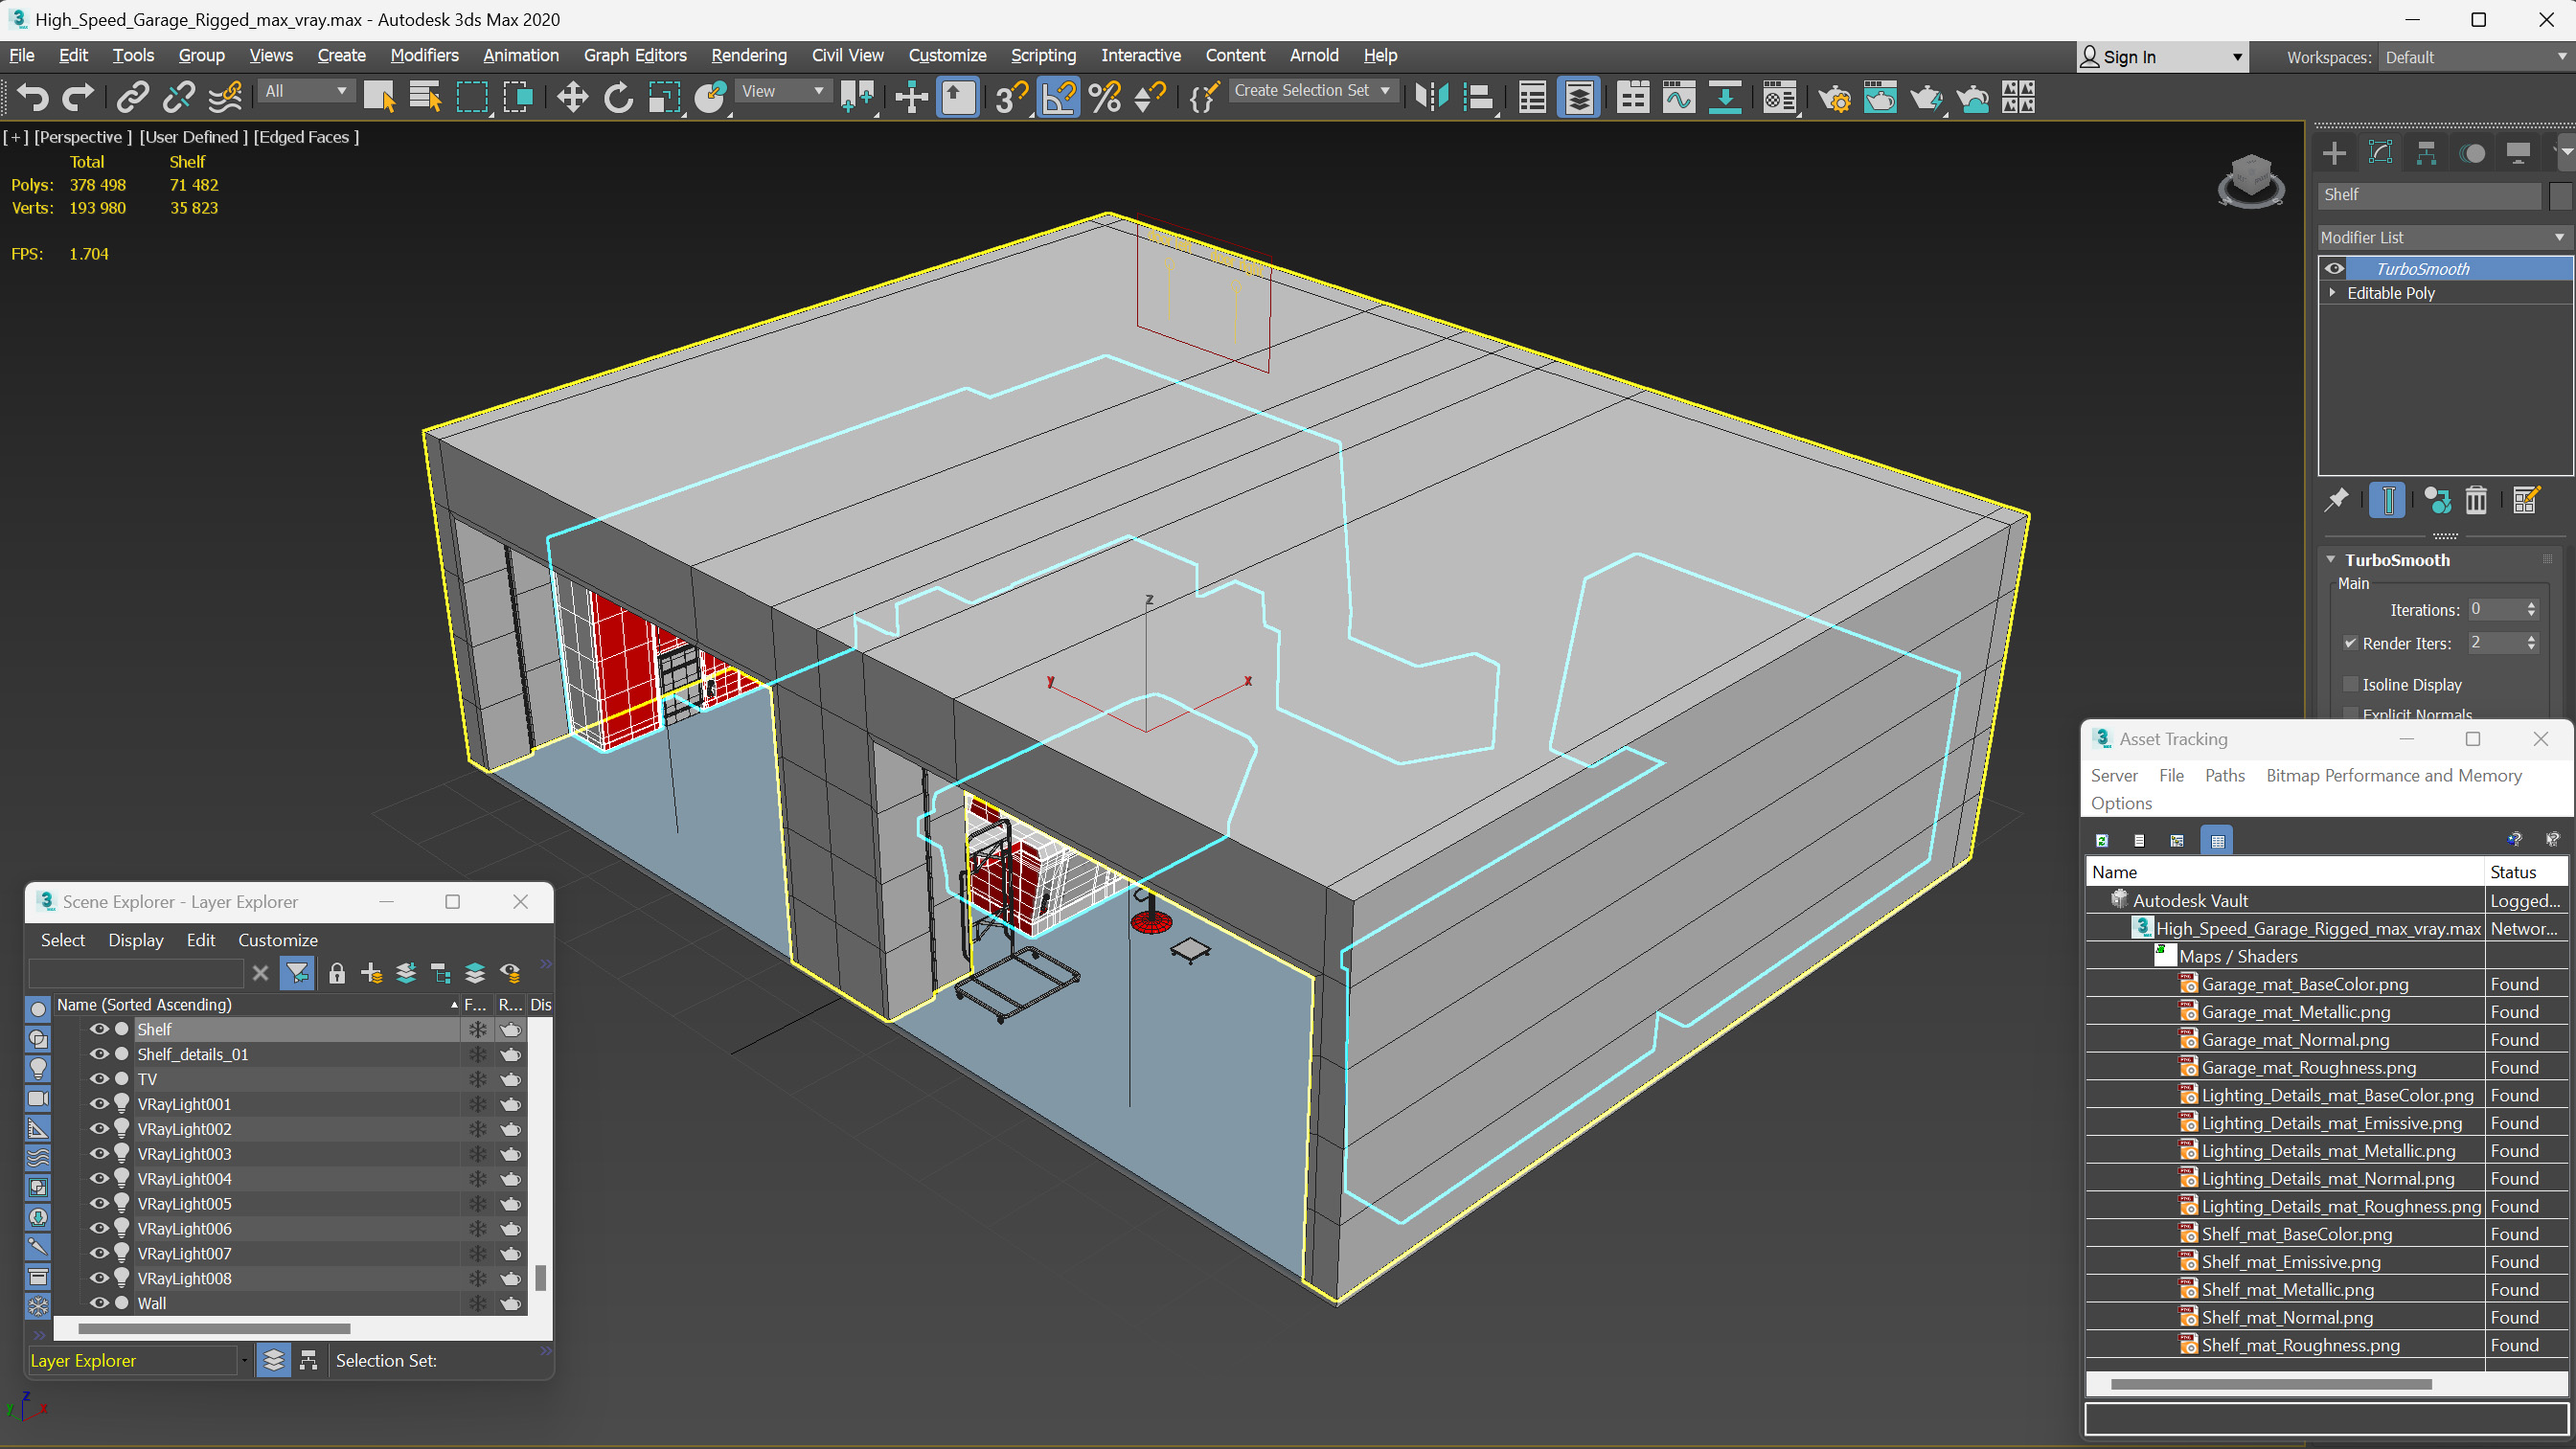This screenshot has width=2576, height=1449.
Task: Click the ViewCube in the viewport
Action: [2251, 180]
